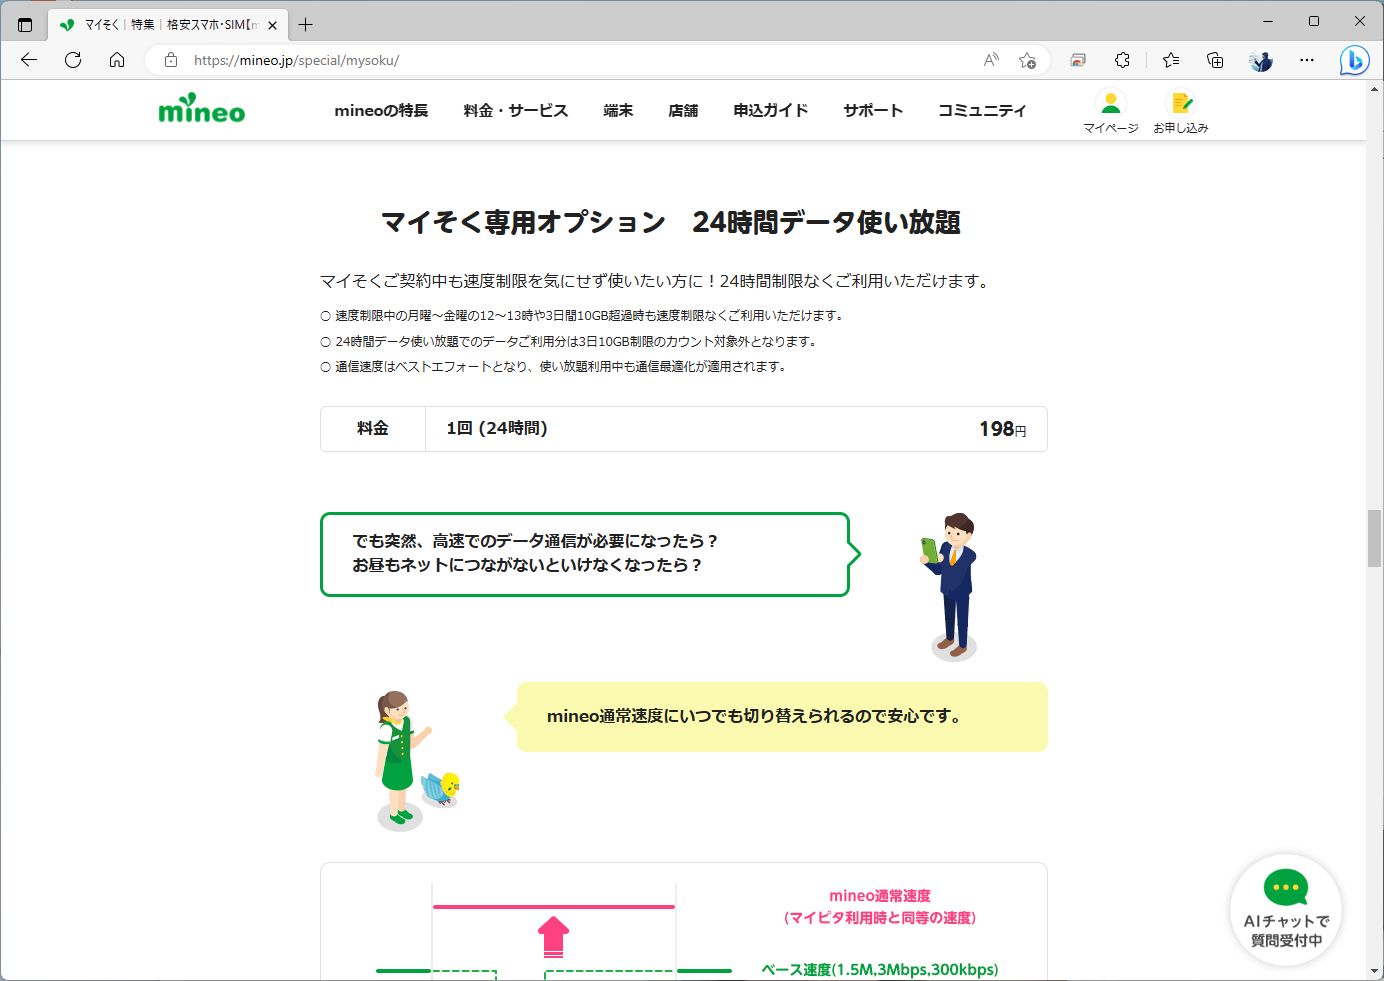The height and width of the screenshot is (981, 1384).
Task: Click the mineo logo
Action: click(x=201, y=108)
